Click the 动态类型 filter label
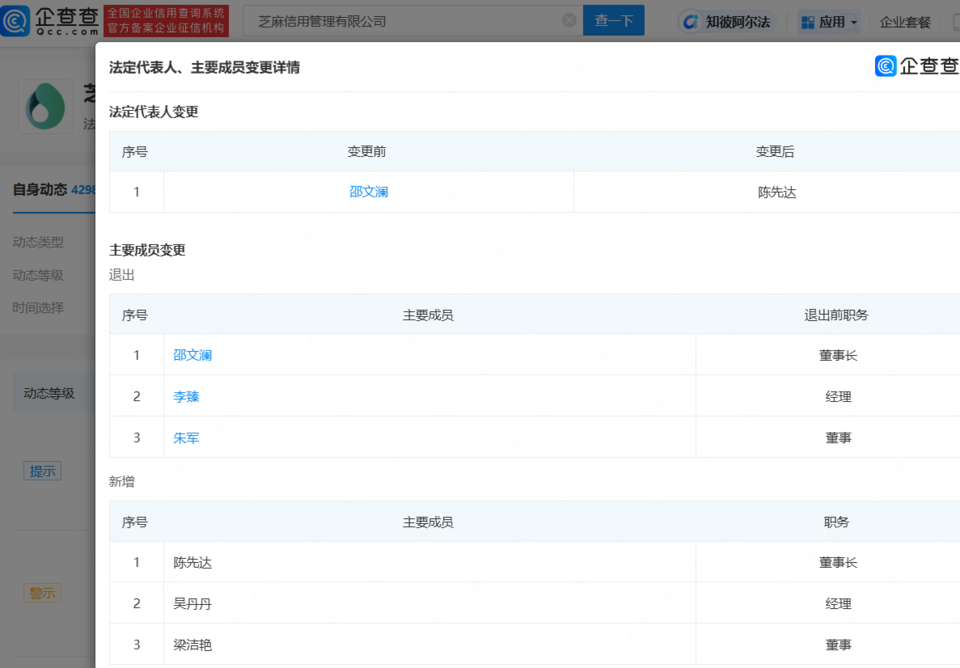This screenshot has height=668, width=960. pyautogui.click(x=38, y=242)
